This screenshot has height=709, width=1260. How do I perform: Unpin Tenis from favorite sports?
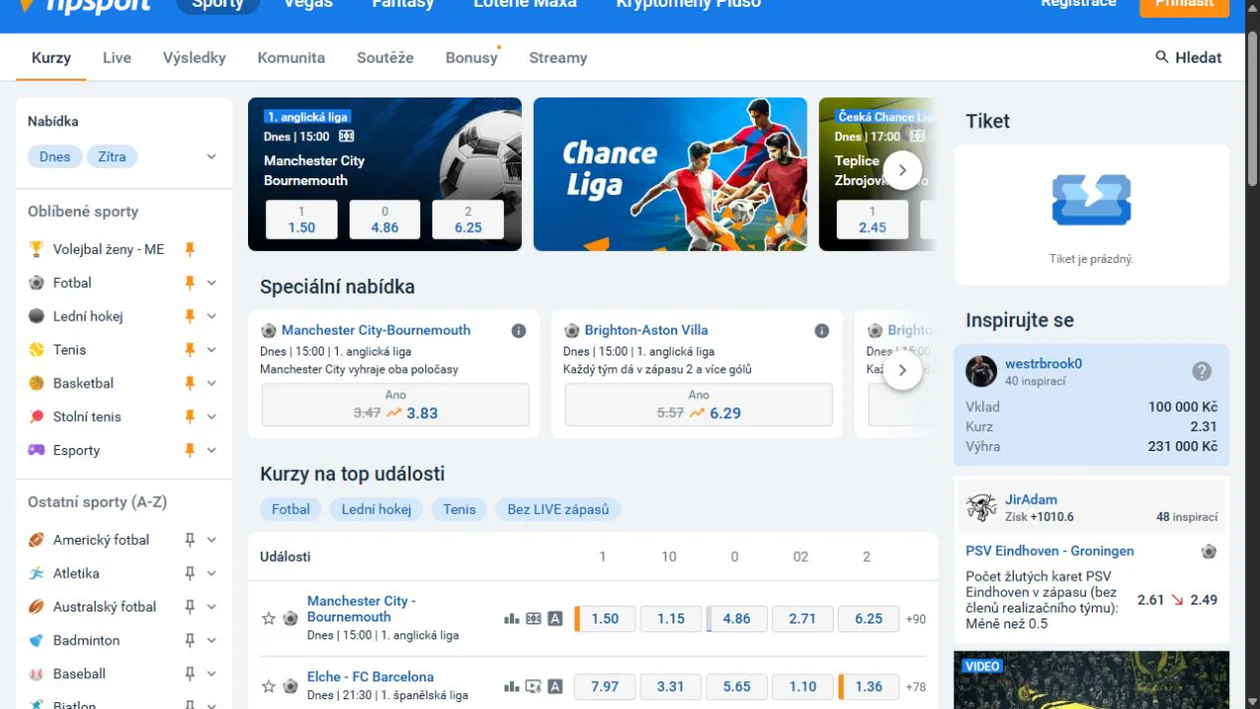pos(189,350)
